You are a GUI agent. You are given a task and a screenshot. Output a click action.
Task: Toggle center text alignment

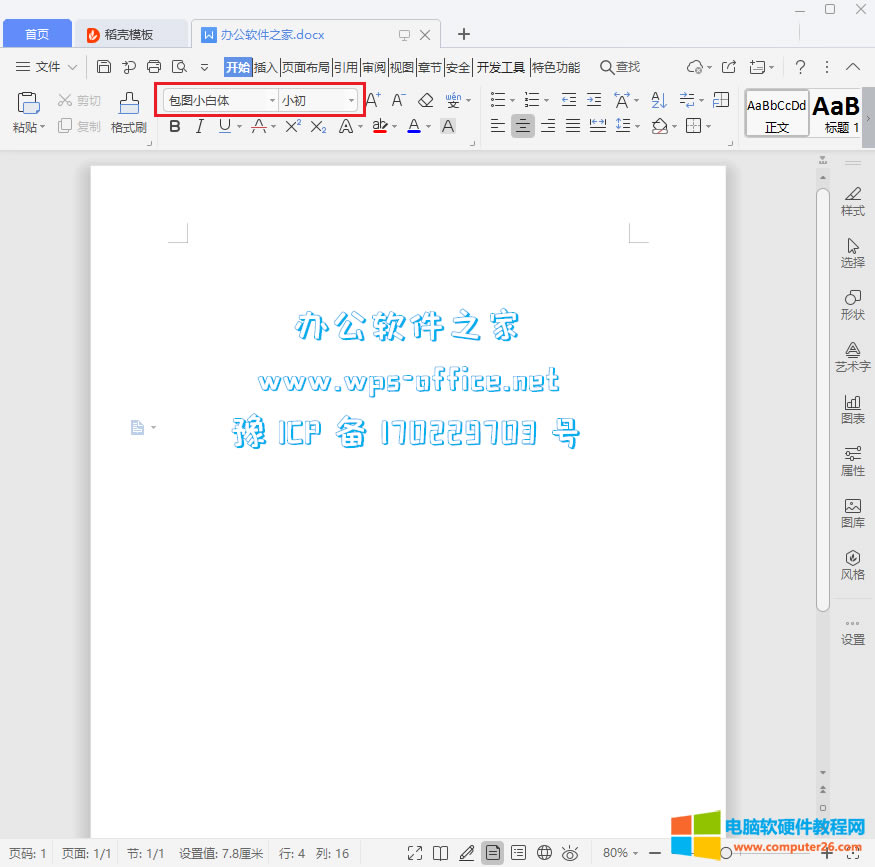(x=522, y=126)
